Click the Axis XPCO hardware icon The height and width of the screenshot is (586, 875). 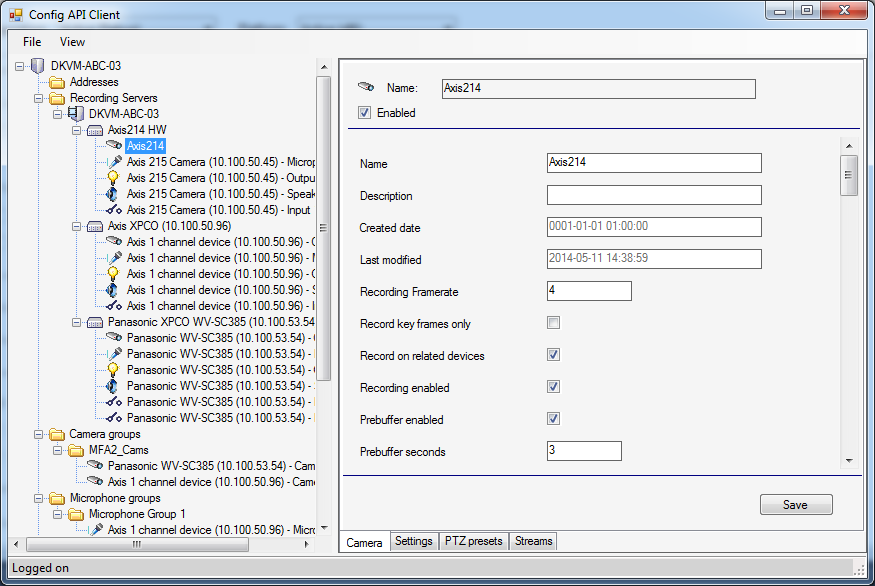pos(95,227)
